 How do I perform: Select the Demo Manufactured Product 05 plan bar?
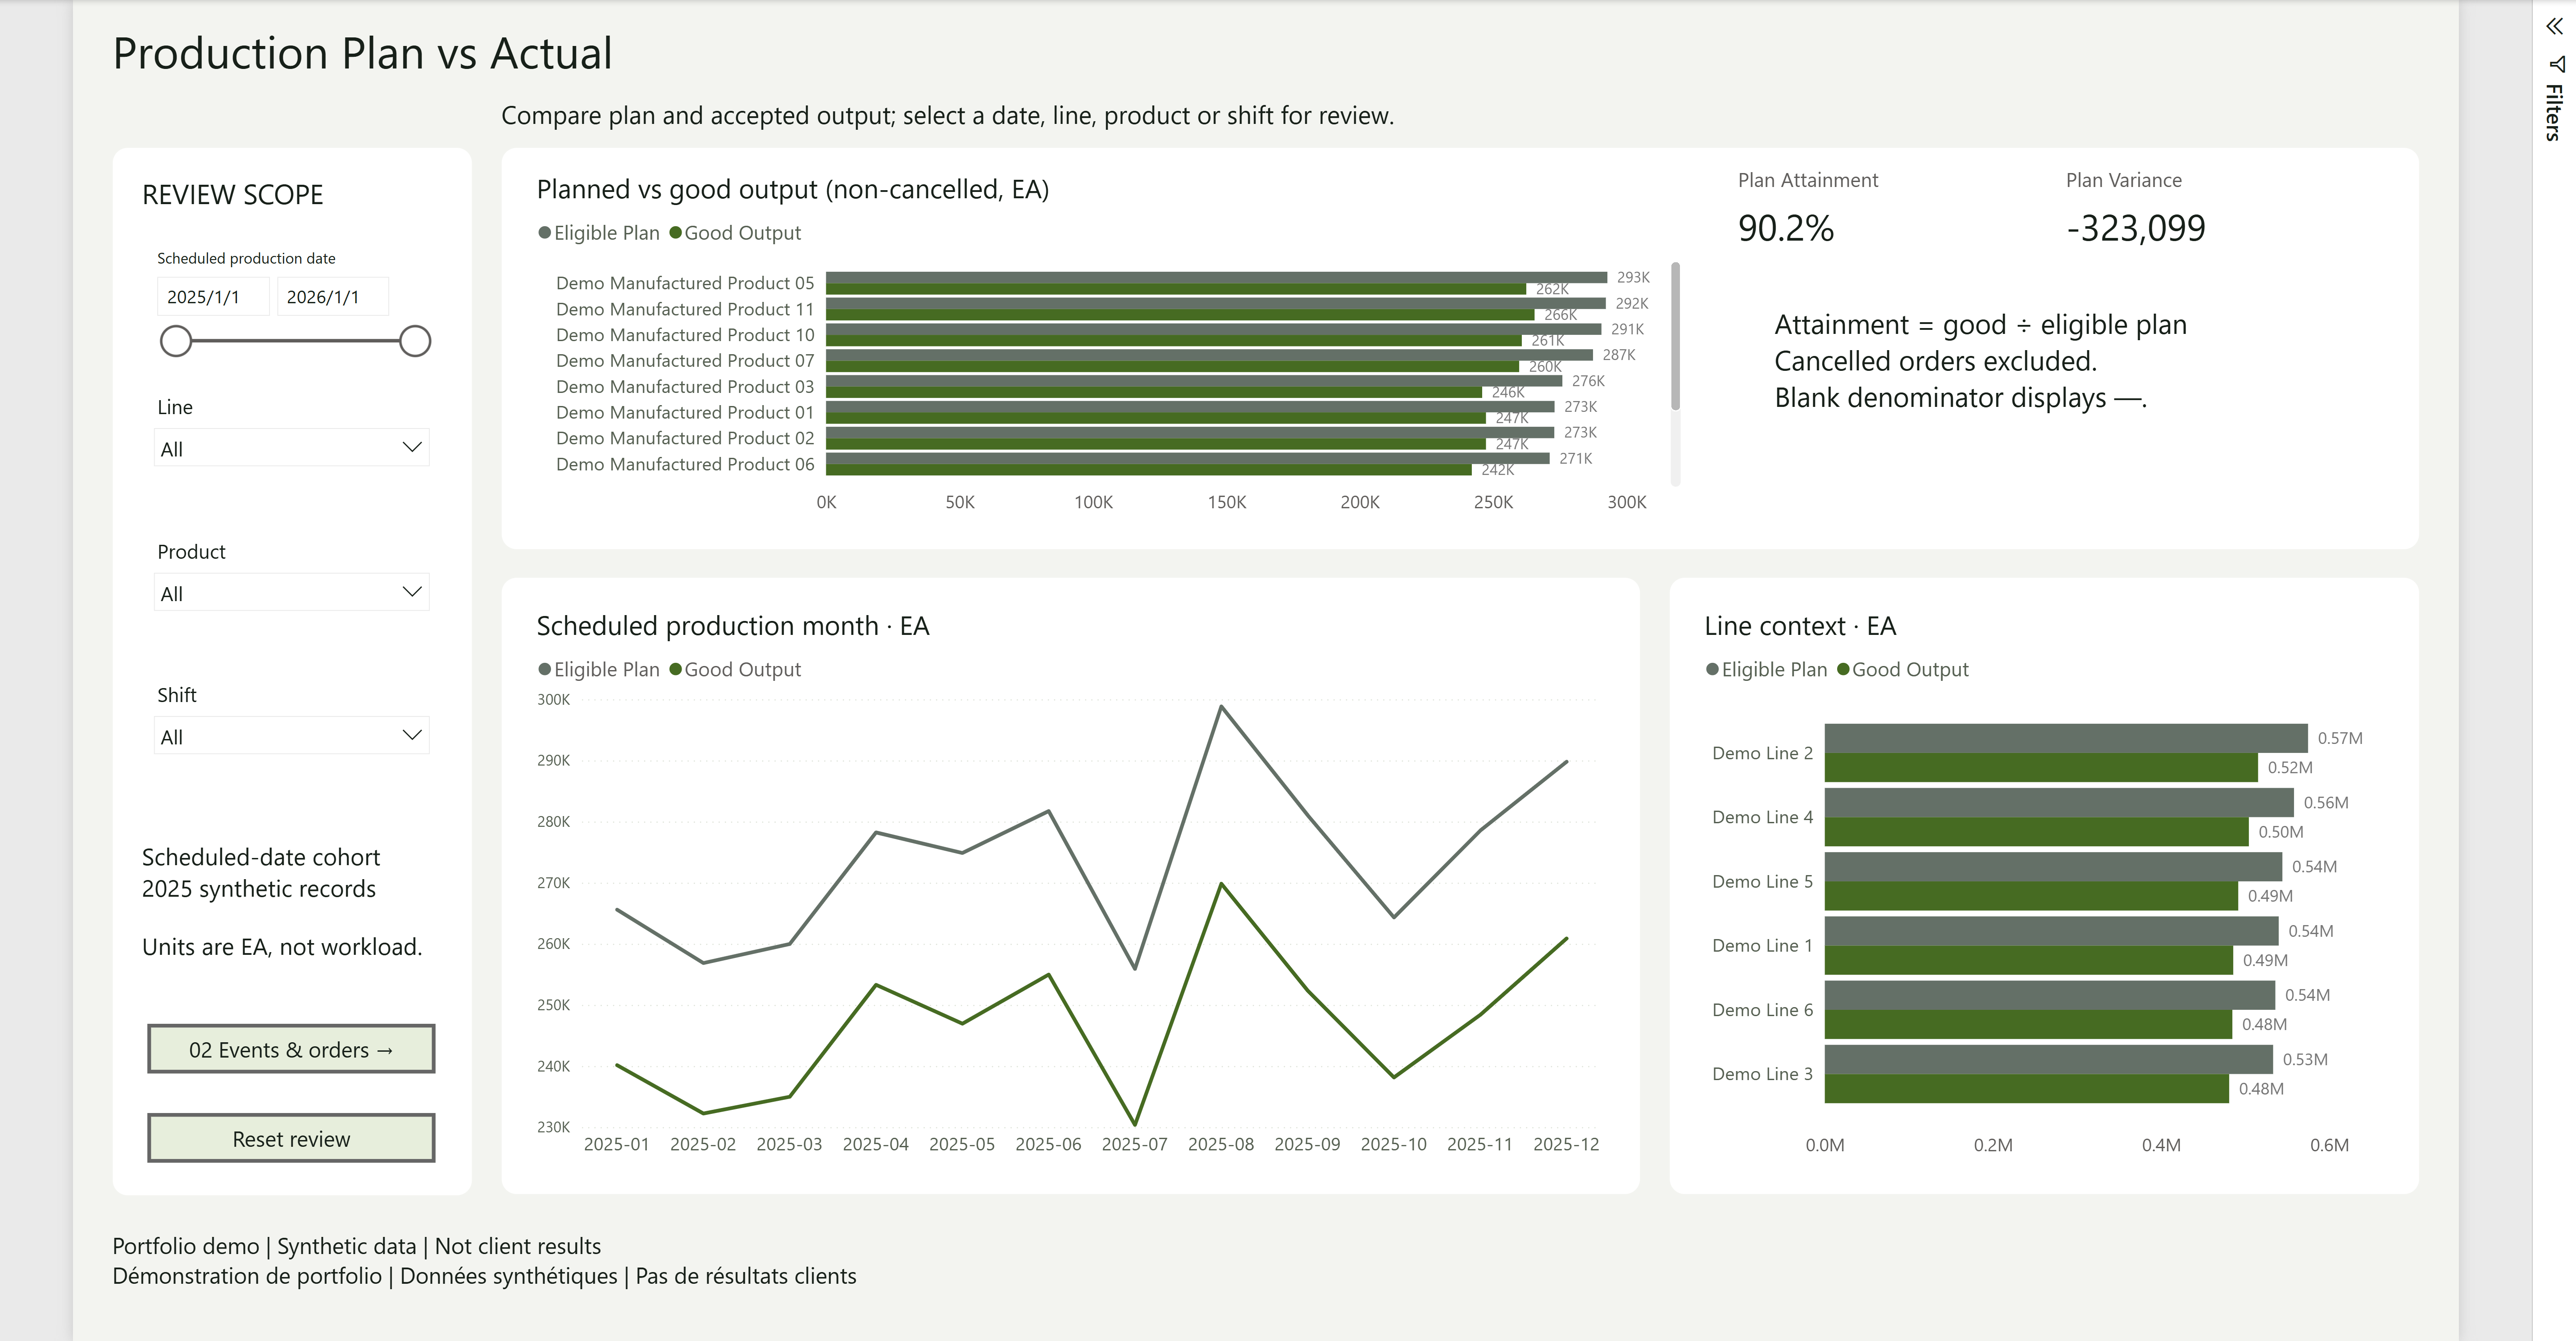[x=1216, y=277]
